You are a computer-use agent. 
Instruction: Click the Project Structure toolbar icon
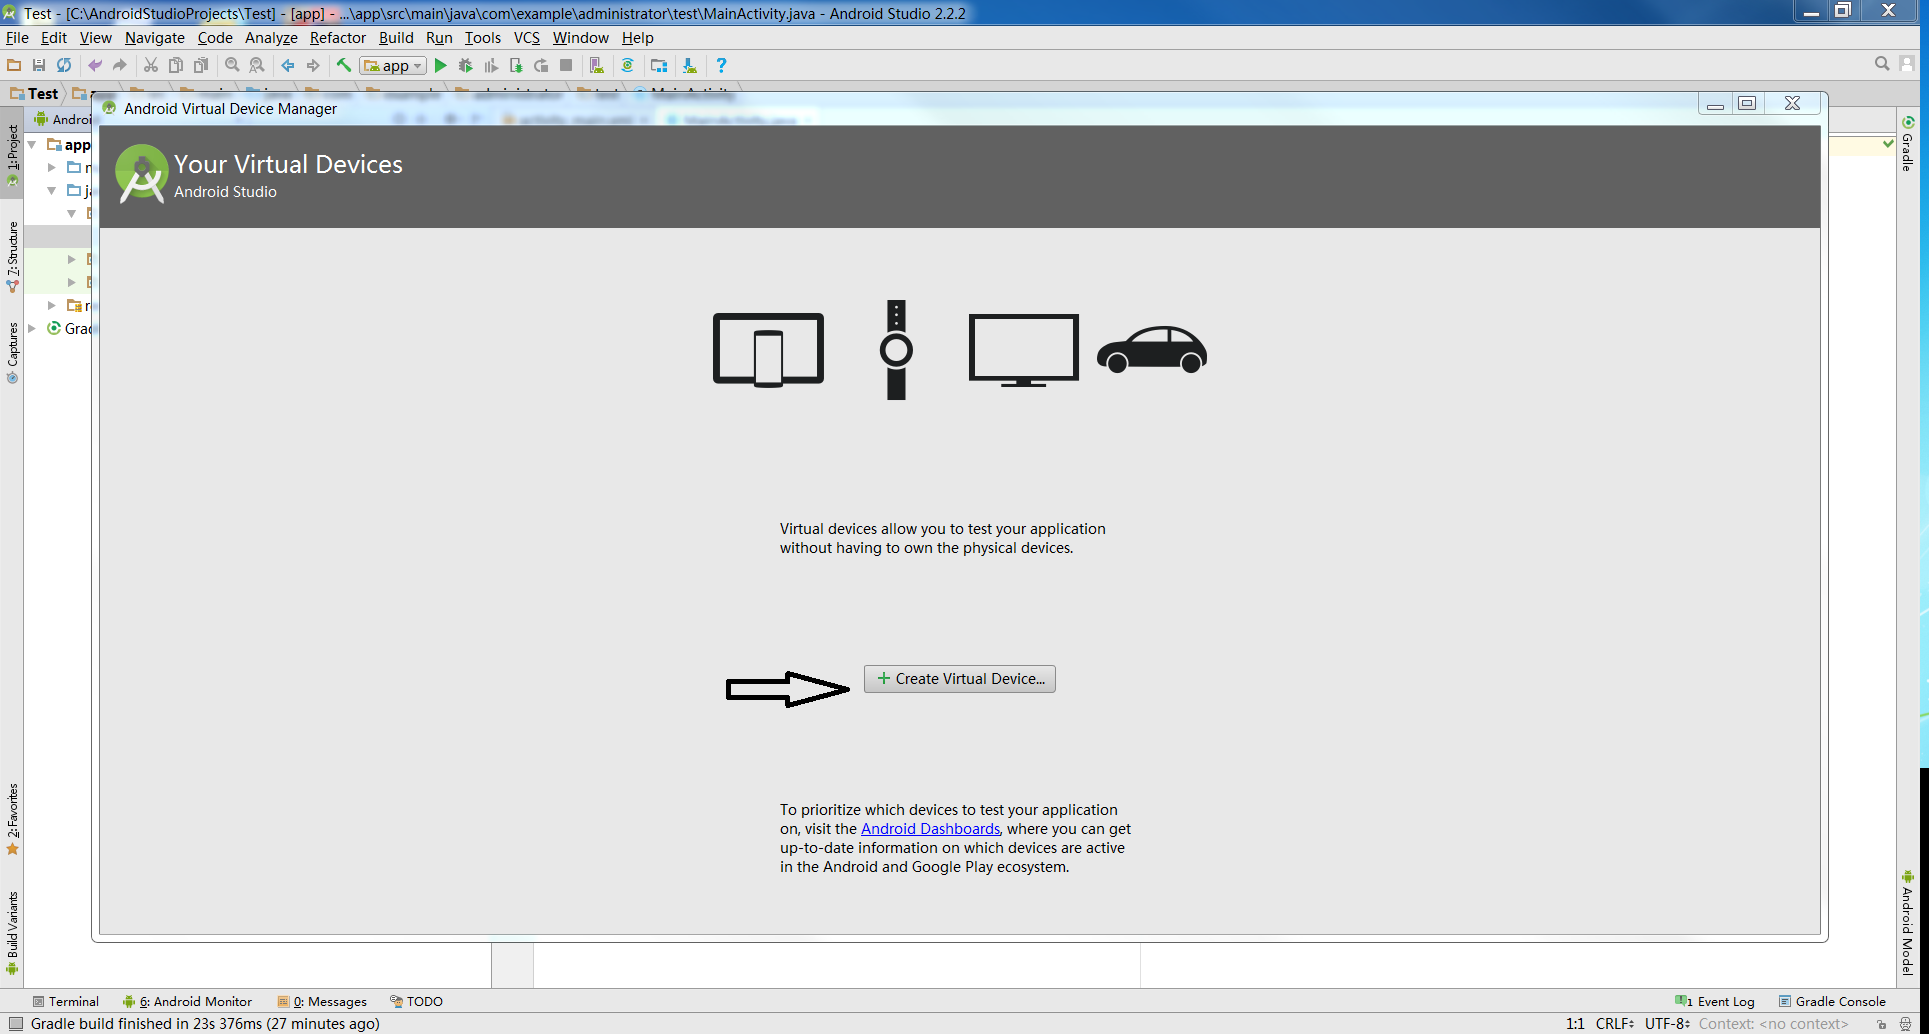(x=659, y=65)
